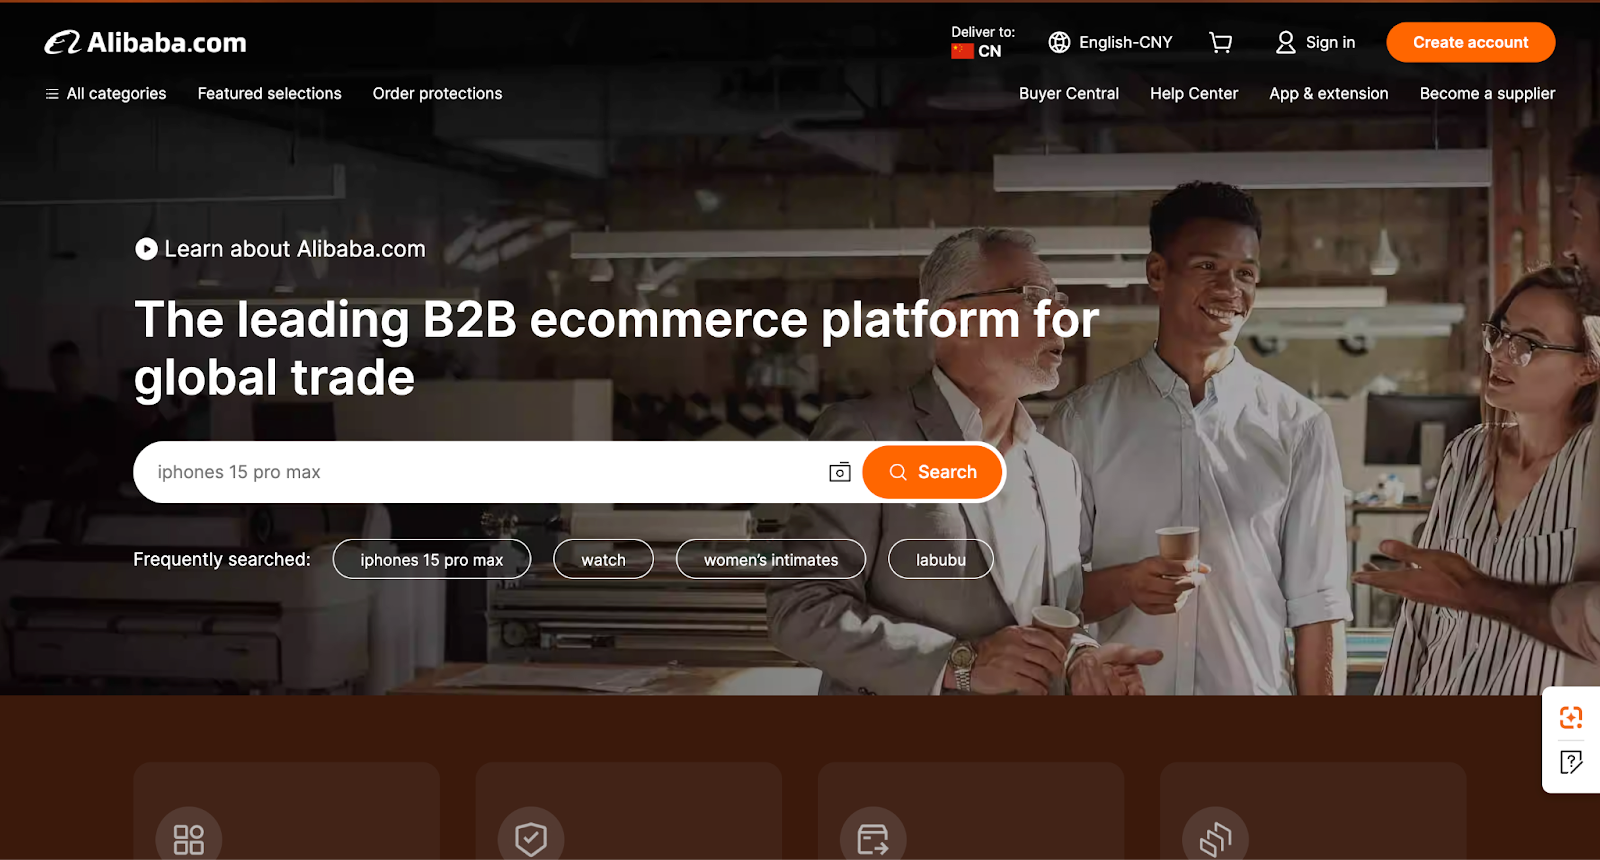
Task: Go to Buyer Central
Action: 1068,94
